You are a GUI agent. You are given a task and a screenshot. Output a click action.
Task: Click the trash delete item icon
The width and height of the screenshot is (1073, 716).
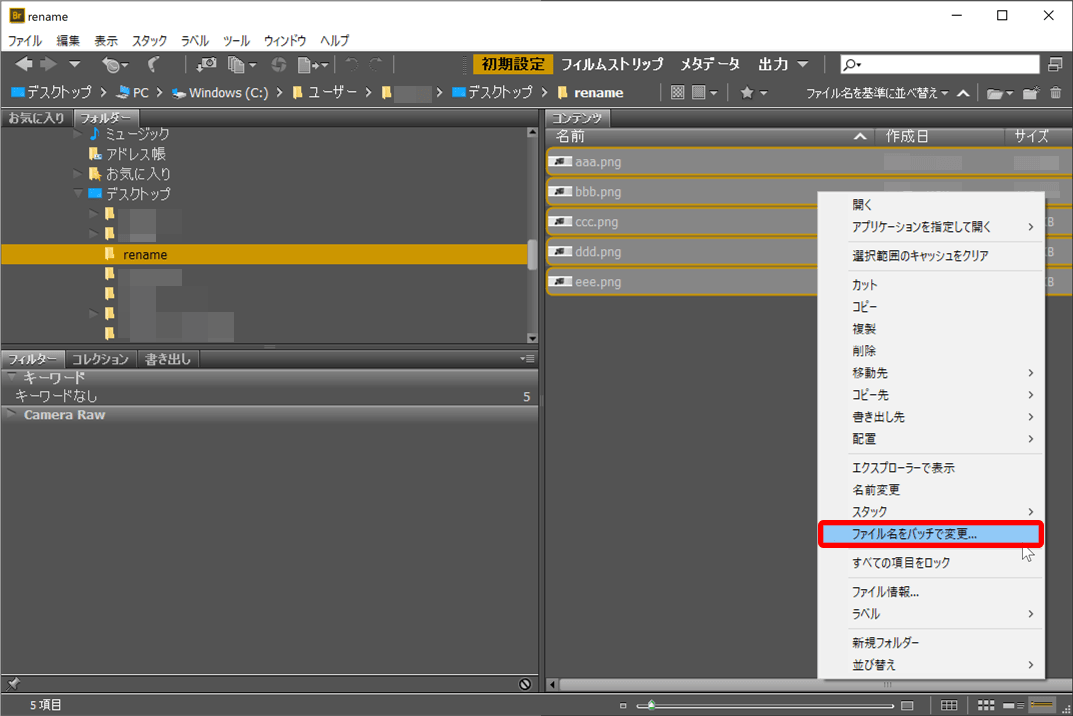pos(1056,92)
